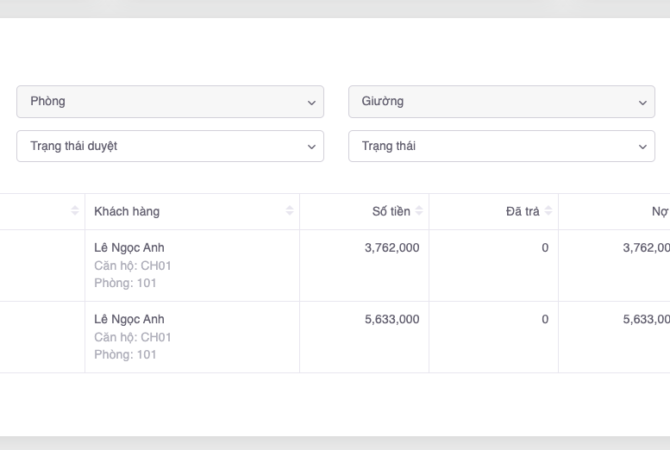Click the 5,633,000 amount in Số tiền
The width and height of the screenshot is (670, 450).
tap(392, 319)
